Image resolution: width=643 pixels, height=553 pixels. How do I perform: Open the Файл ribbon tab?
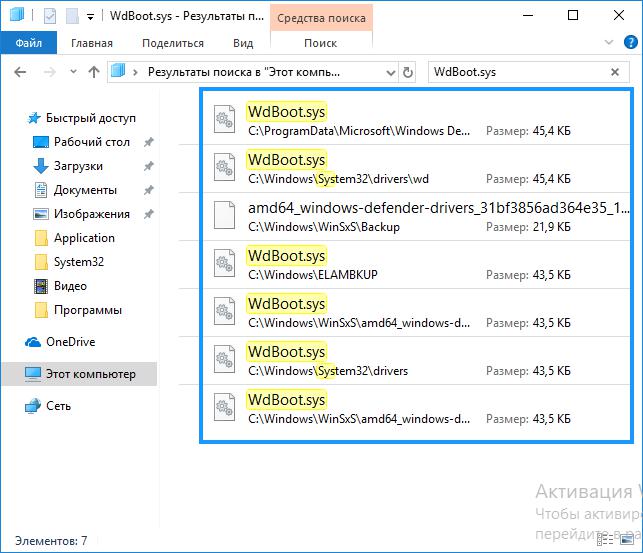29,43
